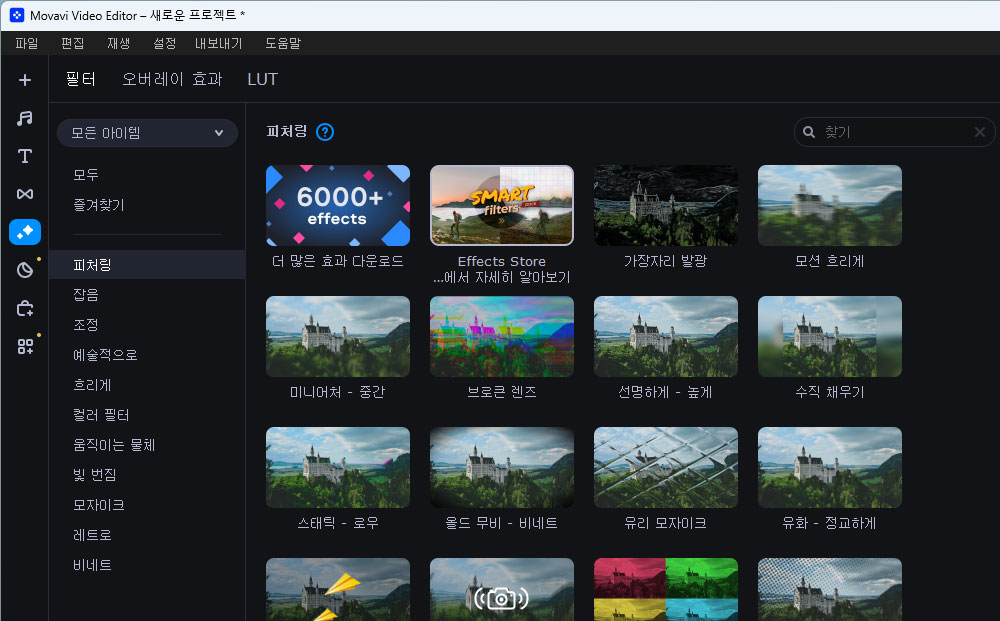Switch to the 필터 tab
This screenshot has width=1000, height=621.
point(81,79)
